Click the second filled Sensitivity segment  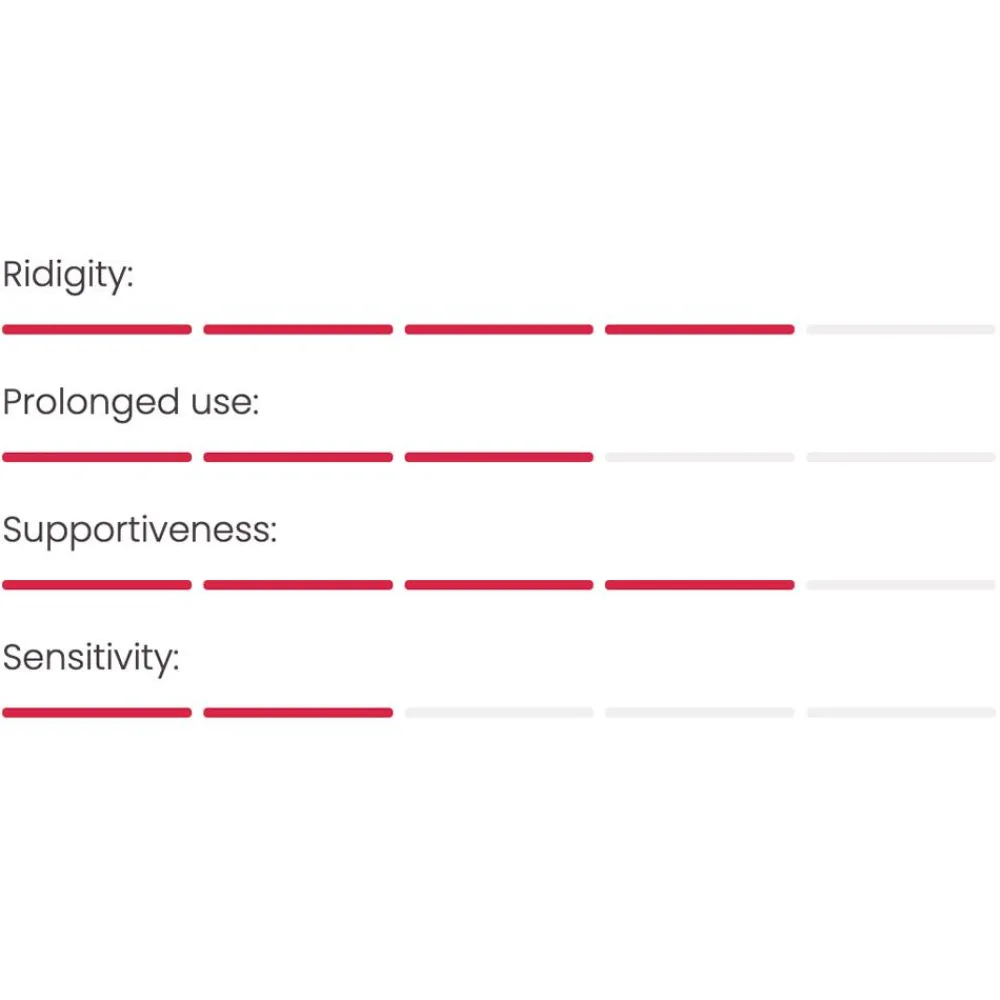[x=298, y=712]
